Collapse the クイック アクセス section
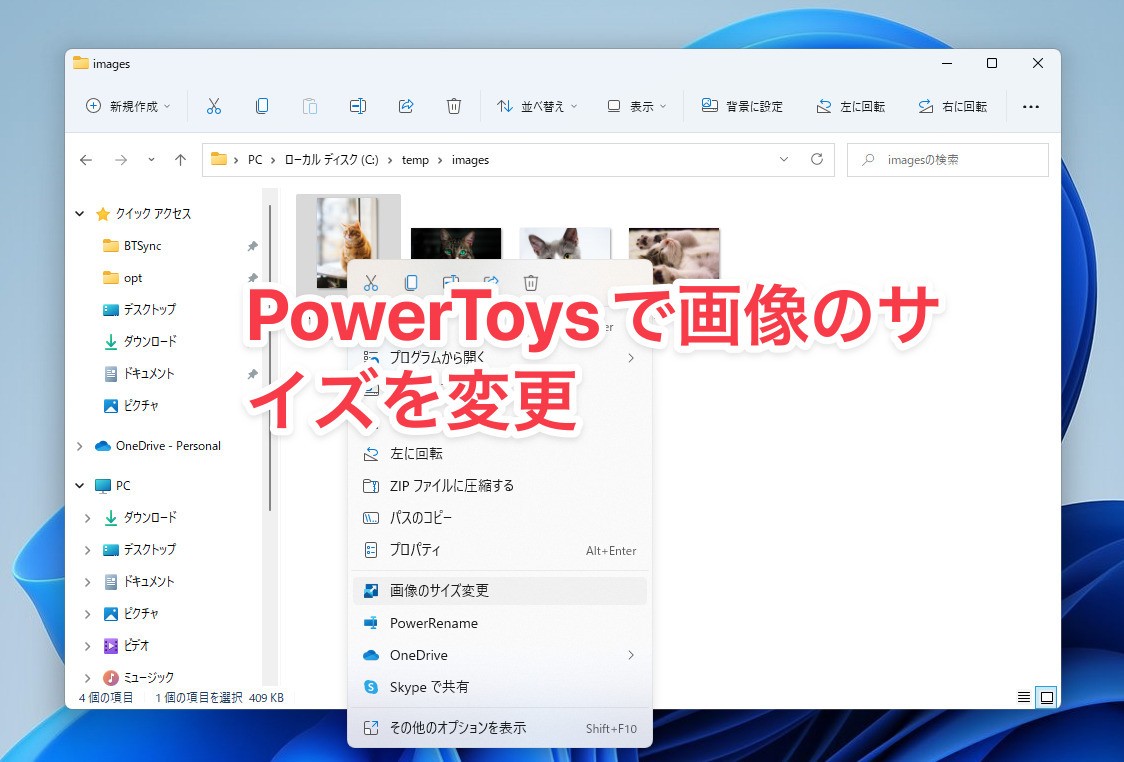This screenshot has height=762, width=1124. click(x=79, y=213)
